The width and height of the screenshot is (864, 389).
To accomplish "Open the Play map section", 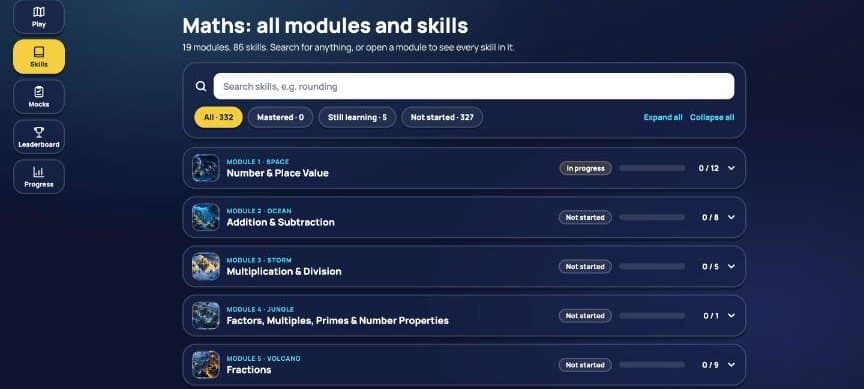I will tap(39, 17).
